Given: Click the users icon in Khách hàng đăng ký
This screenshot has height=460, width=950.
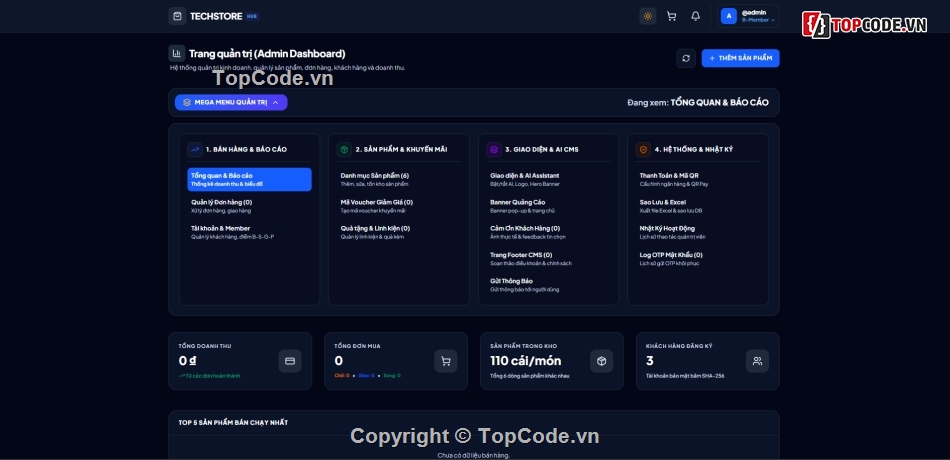Looking at the screenshot, I should 757,361.
